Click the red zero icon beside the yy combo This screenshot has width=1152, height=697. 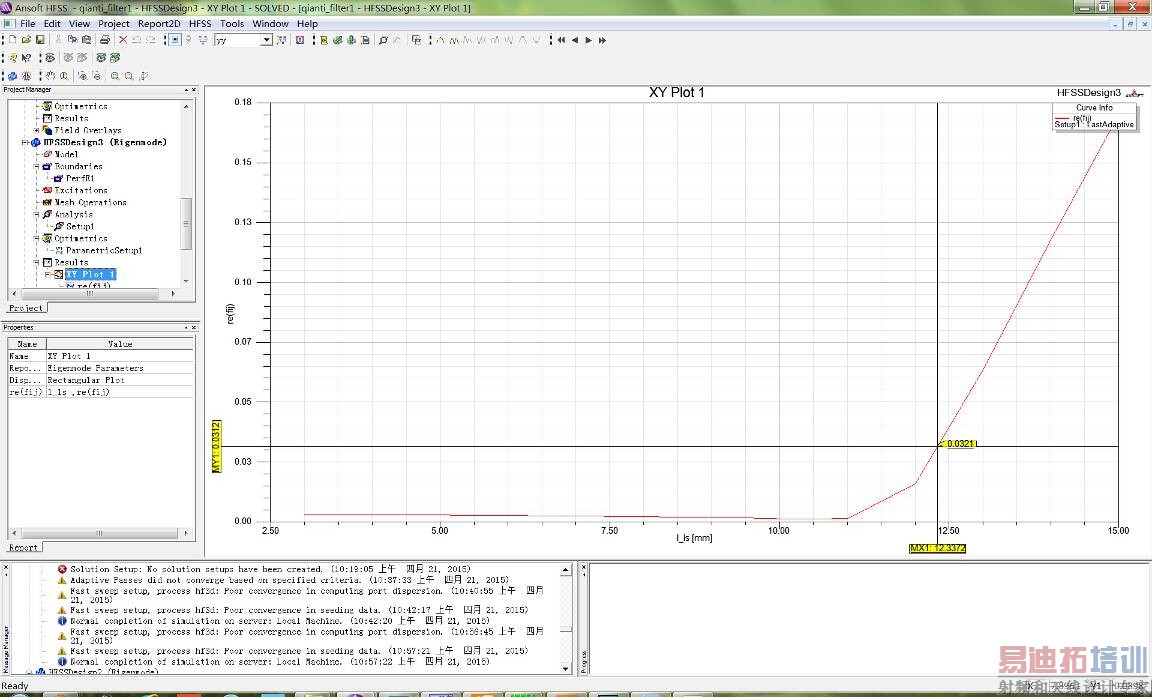[x=300, y=40]
